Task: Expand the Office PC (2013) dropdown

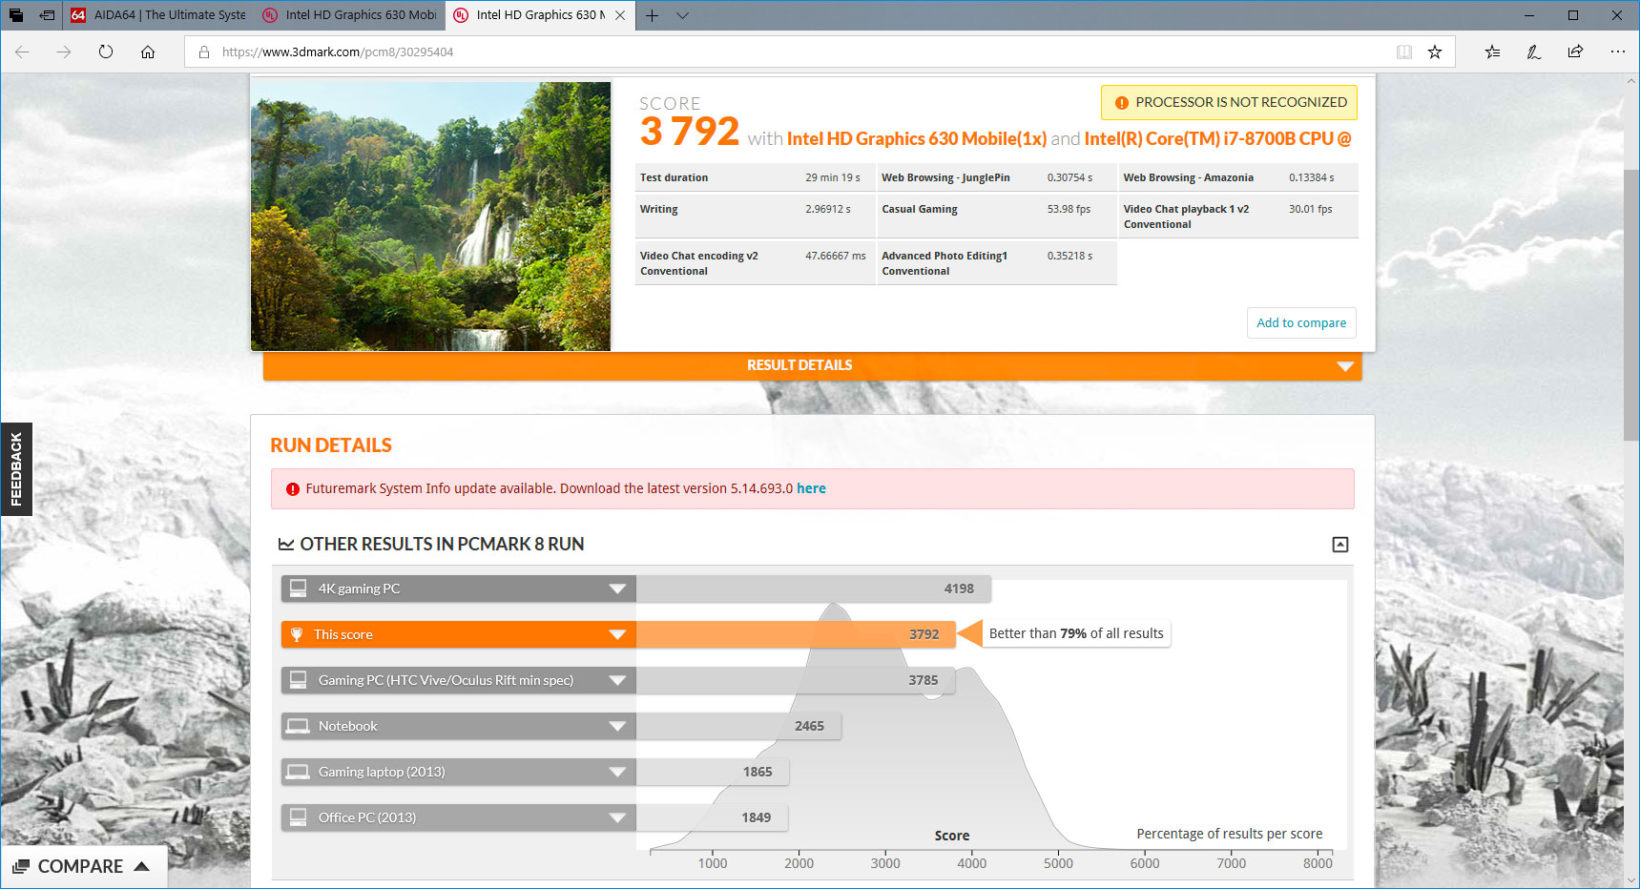Action: 617,818
